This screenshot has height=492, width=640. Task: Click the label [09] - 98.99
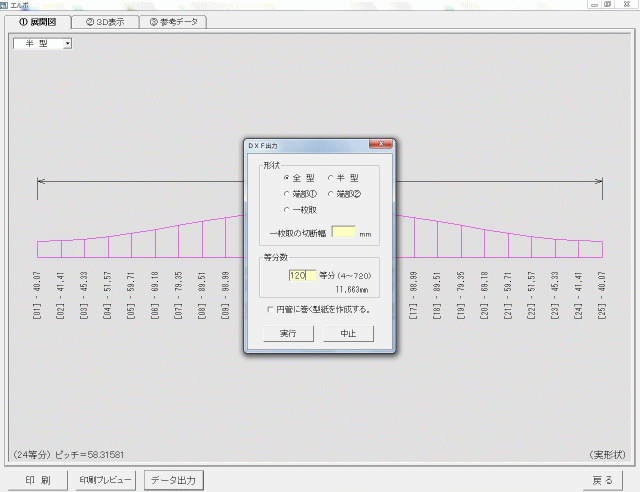225,295
